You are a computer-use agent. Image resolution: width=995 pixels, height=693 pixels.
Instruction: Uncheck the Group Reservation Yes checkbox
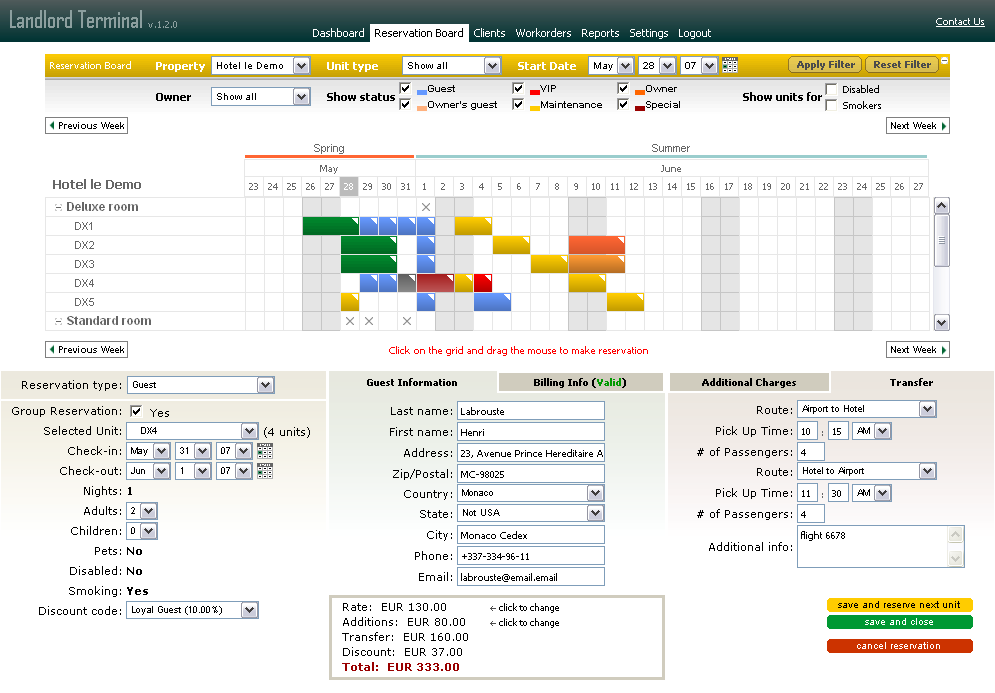click(137, 411)
